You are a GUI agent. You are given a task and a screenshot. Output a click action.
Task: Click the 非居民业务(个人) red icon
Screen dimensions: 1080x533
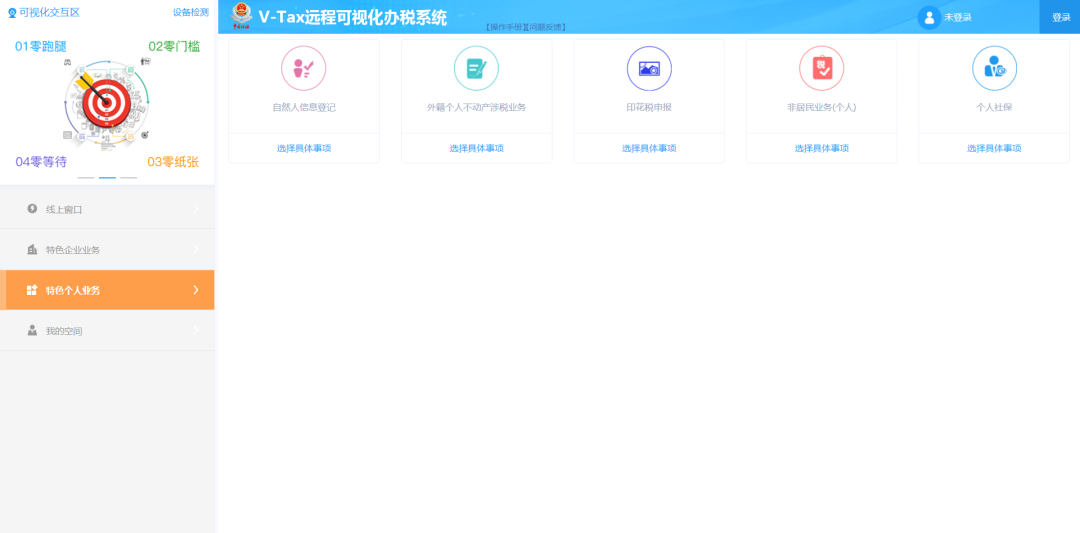coord(821,68)
